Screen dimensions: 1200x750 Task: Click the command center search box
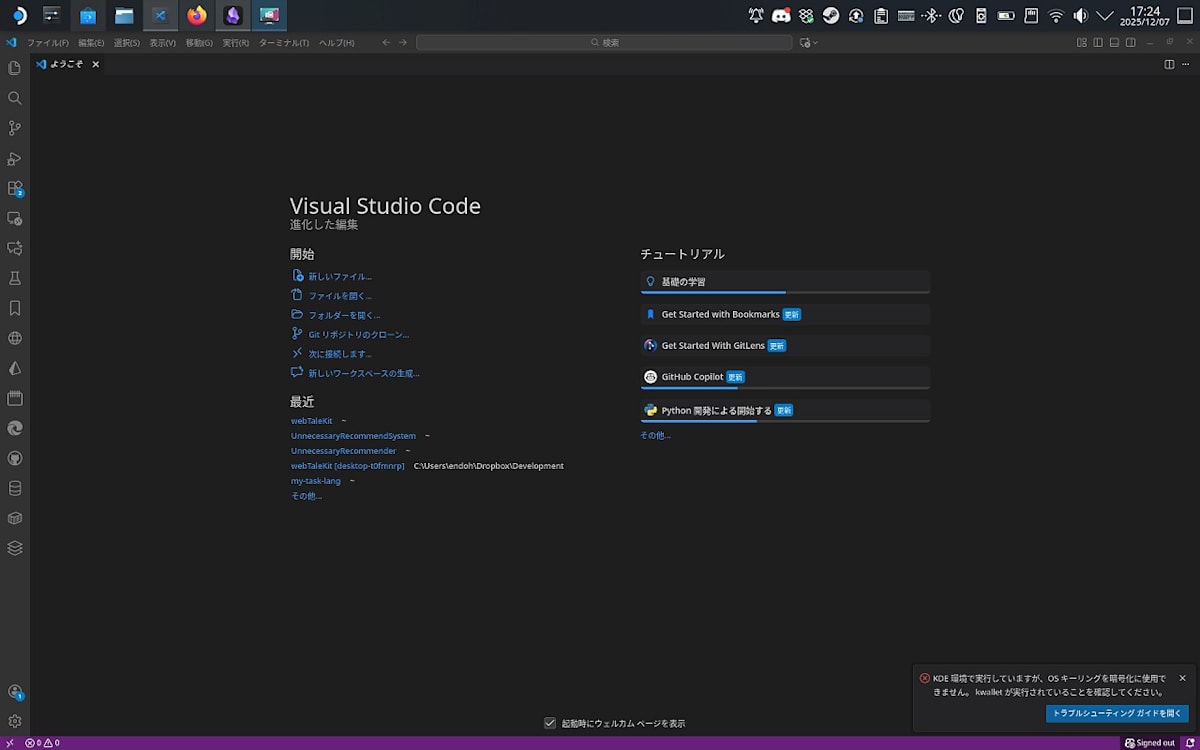click(604, 43)
